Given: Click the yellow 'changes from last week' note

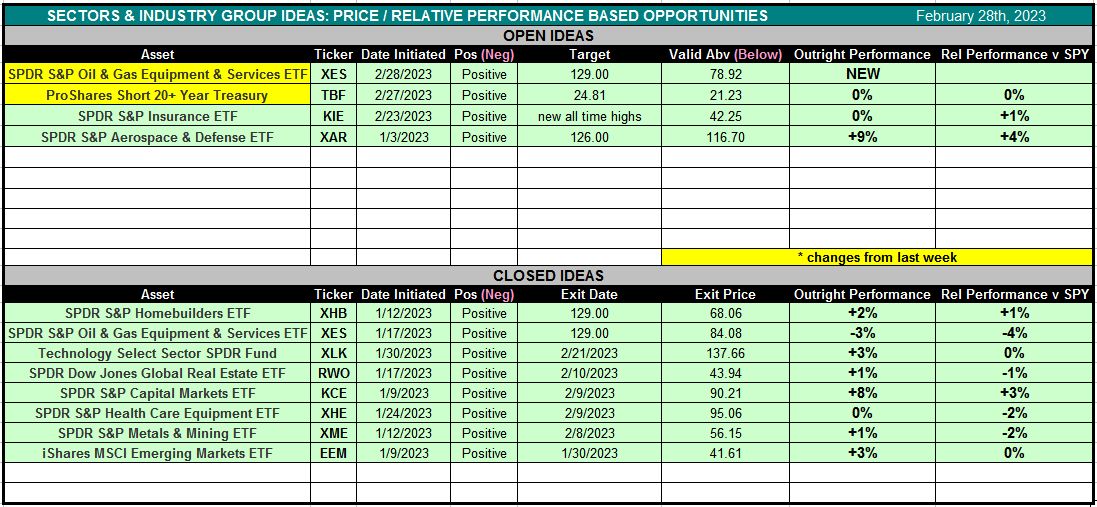Looking at the screenshot, I should click(x=876, y=257).
